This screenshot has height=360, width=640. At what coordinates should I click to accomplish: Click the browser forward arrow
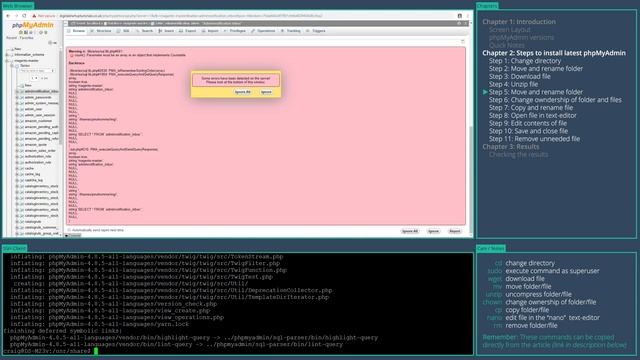16,16
